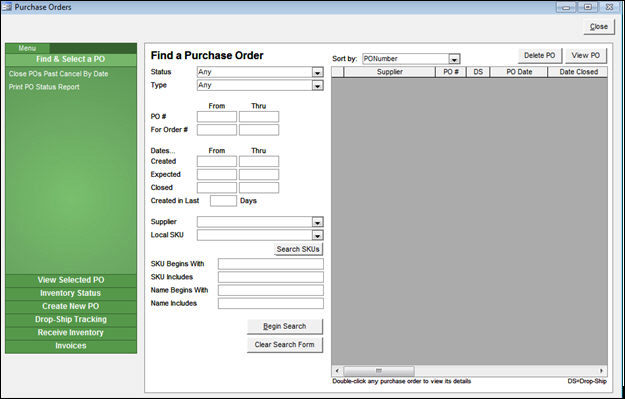This screenshot has width=625, height=399.
Task: Go to Inventory Status menu item
Action: pos(71,293)
